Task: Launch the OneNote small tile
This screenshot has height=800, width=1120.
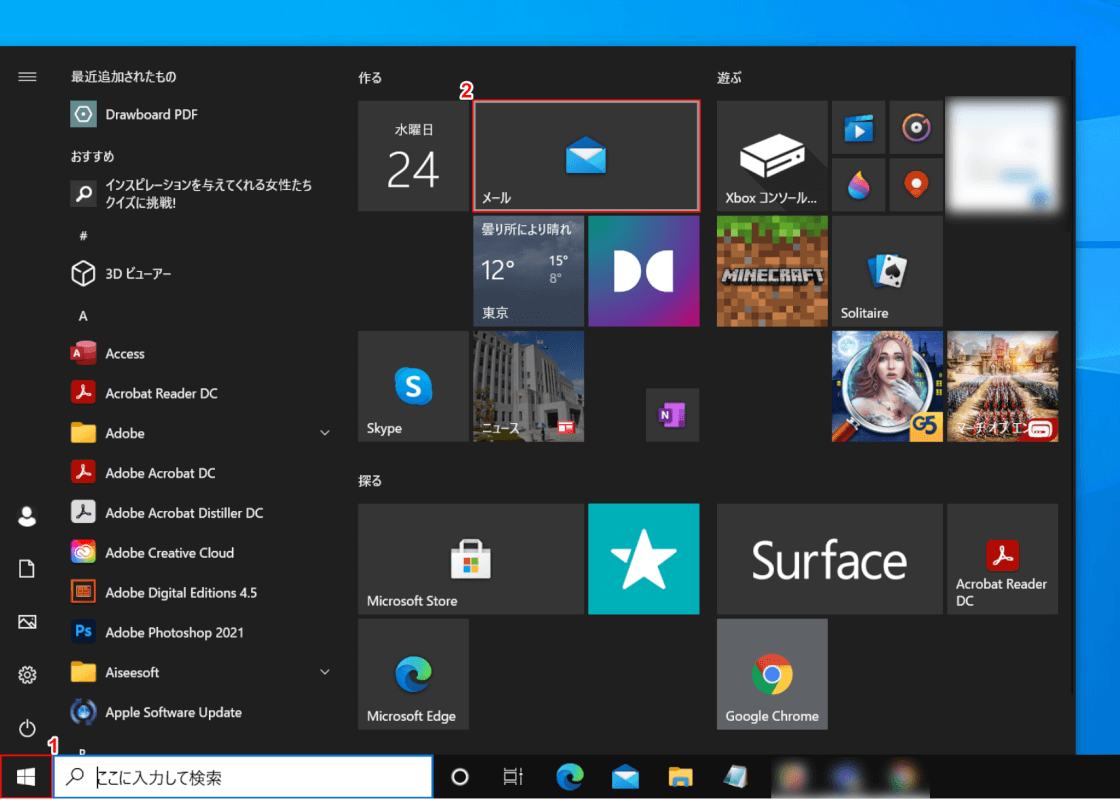Action: tap(672, 415)
